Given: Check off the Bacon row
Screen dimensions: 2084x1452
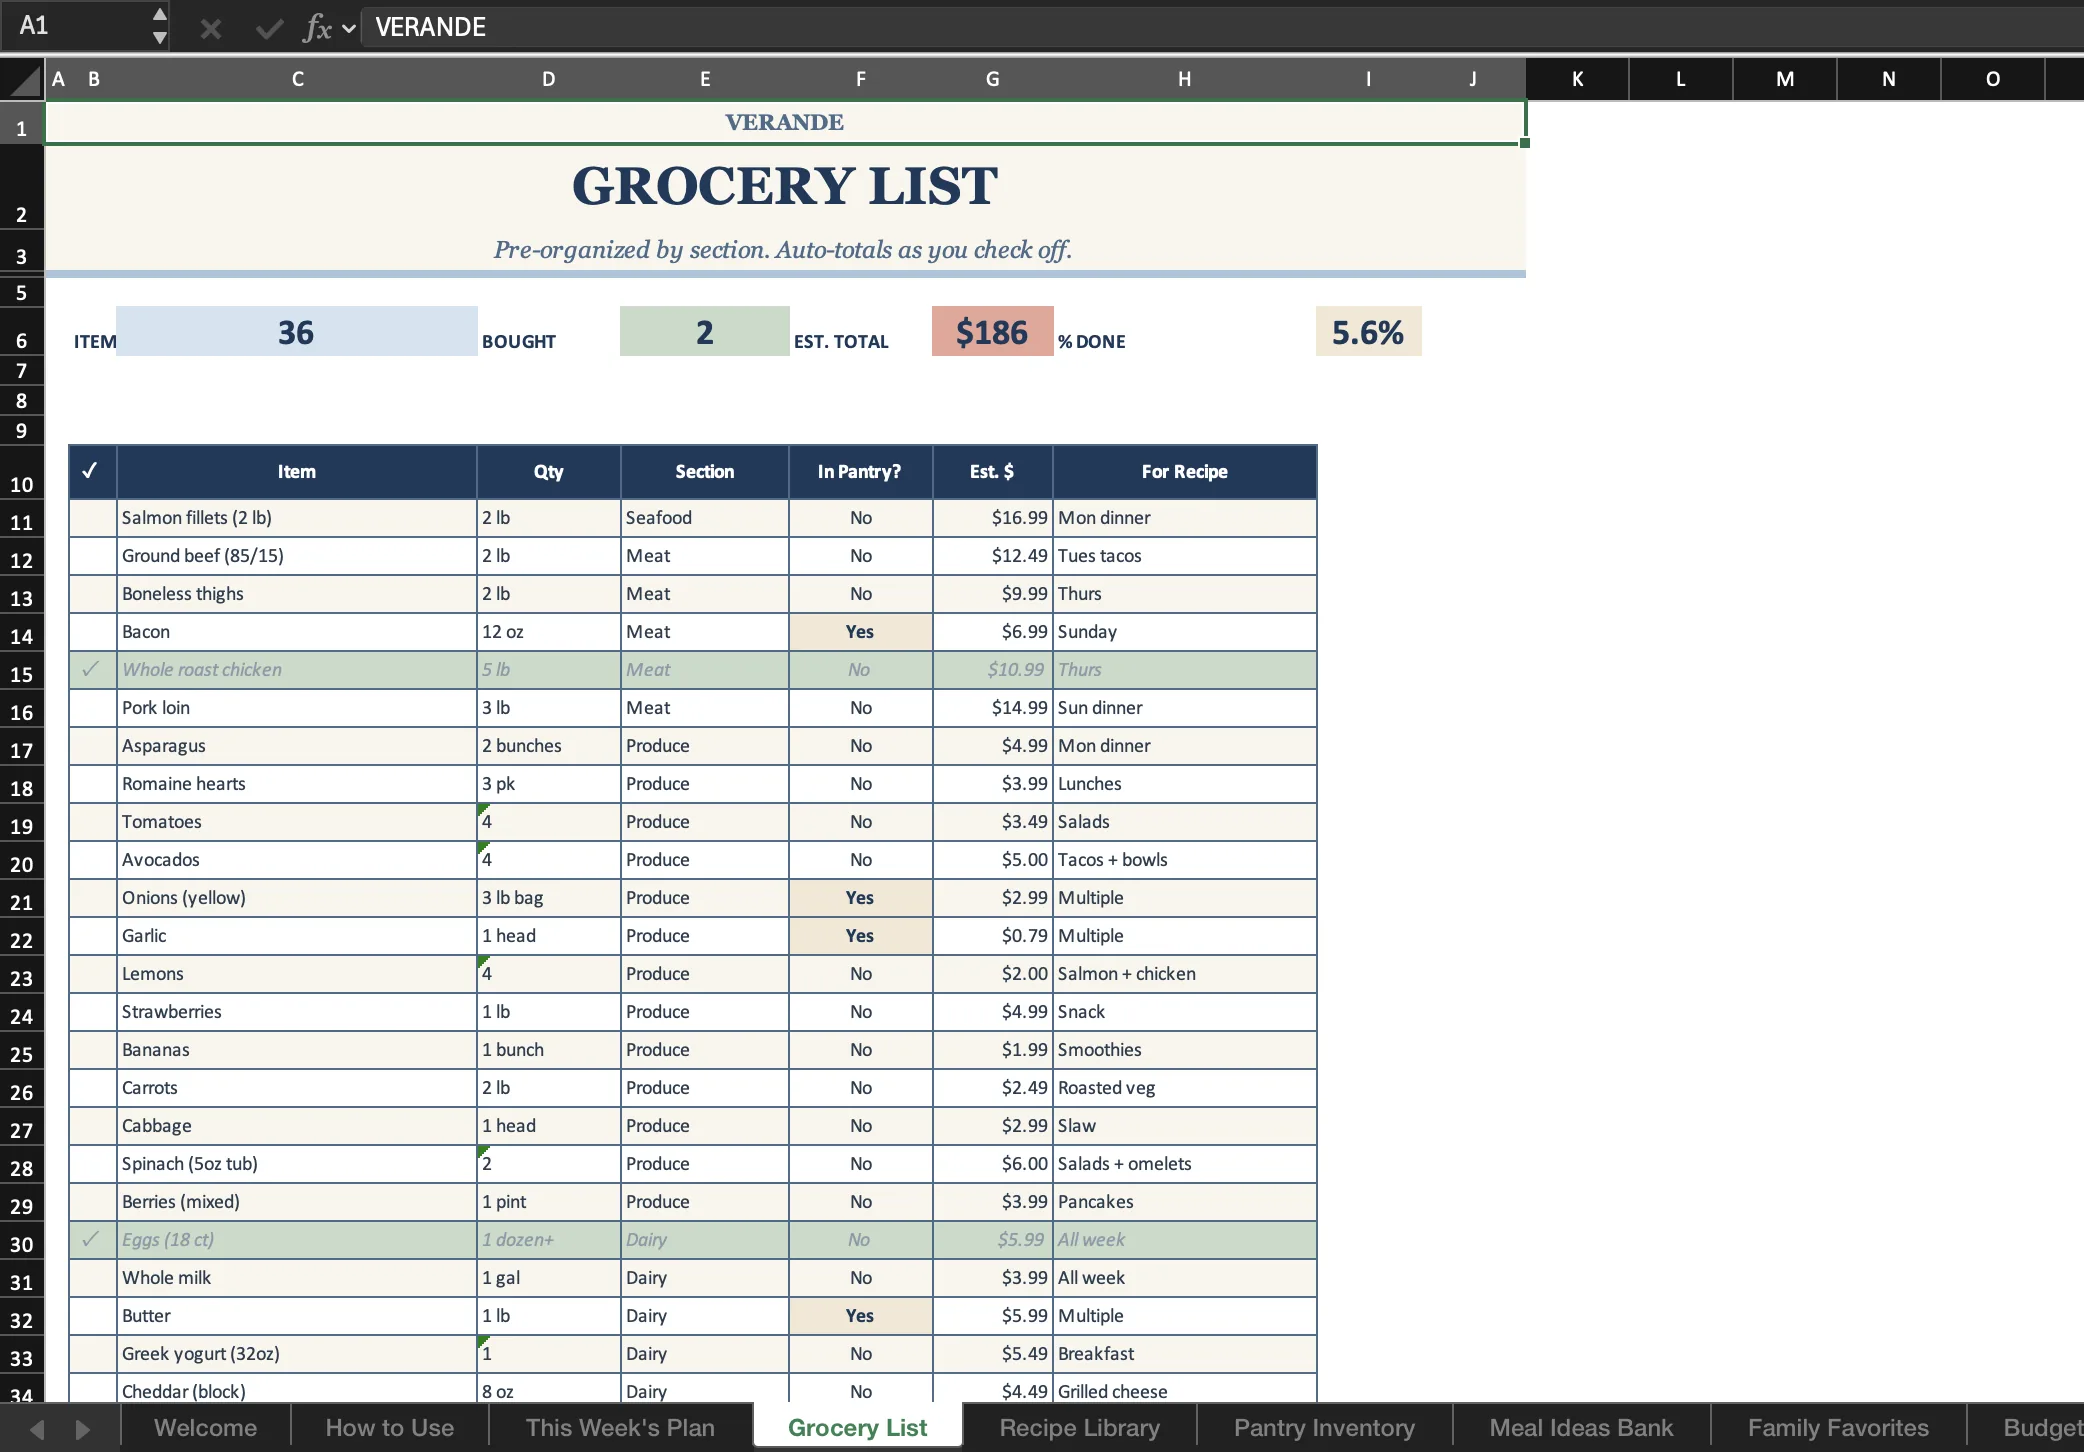Looking at the screenshot, I should coord(92,632).
